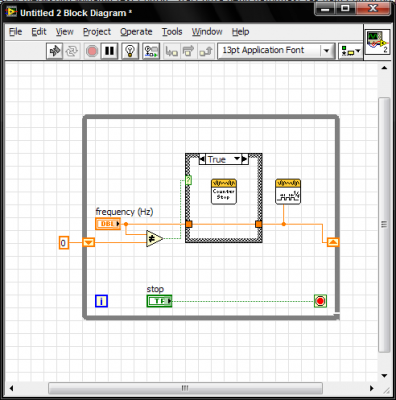Click the Step Into button
The height and width of the screenshot is (400, 396).
point(171,51)
